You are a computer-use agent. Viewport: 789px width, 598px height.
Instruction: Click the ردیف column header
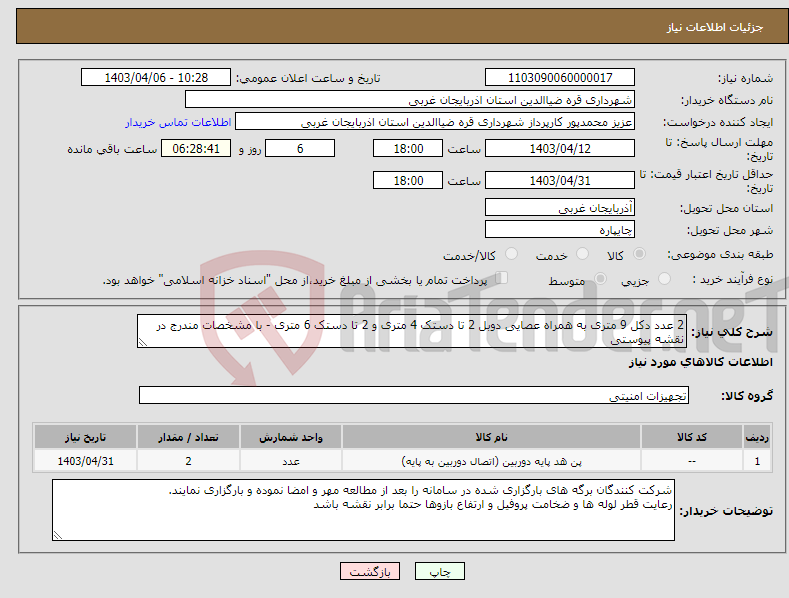757,437
